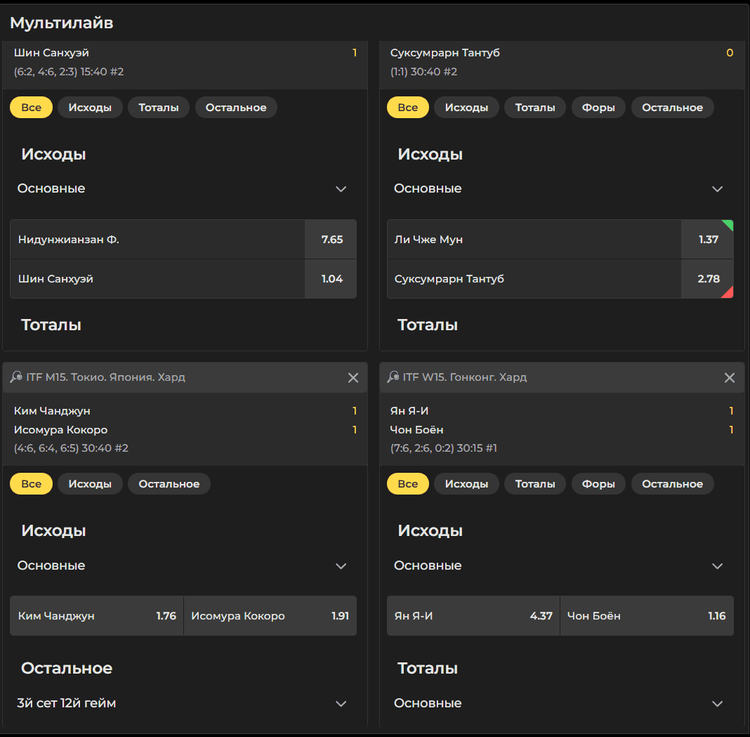This screenshot has height=737, width=750.
Task: Collapse Основные outcomes in Ли Чже Мун panel
Action: (717, 189)
